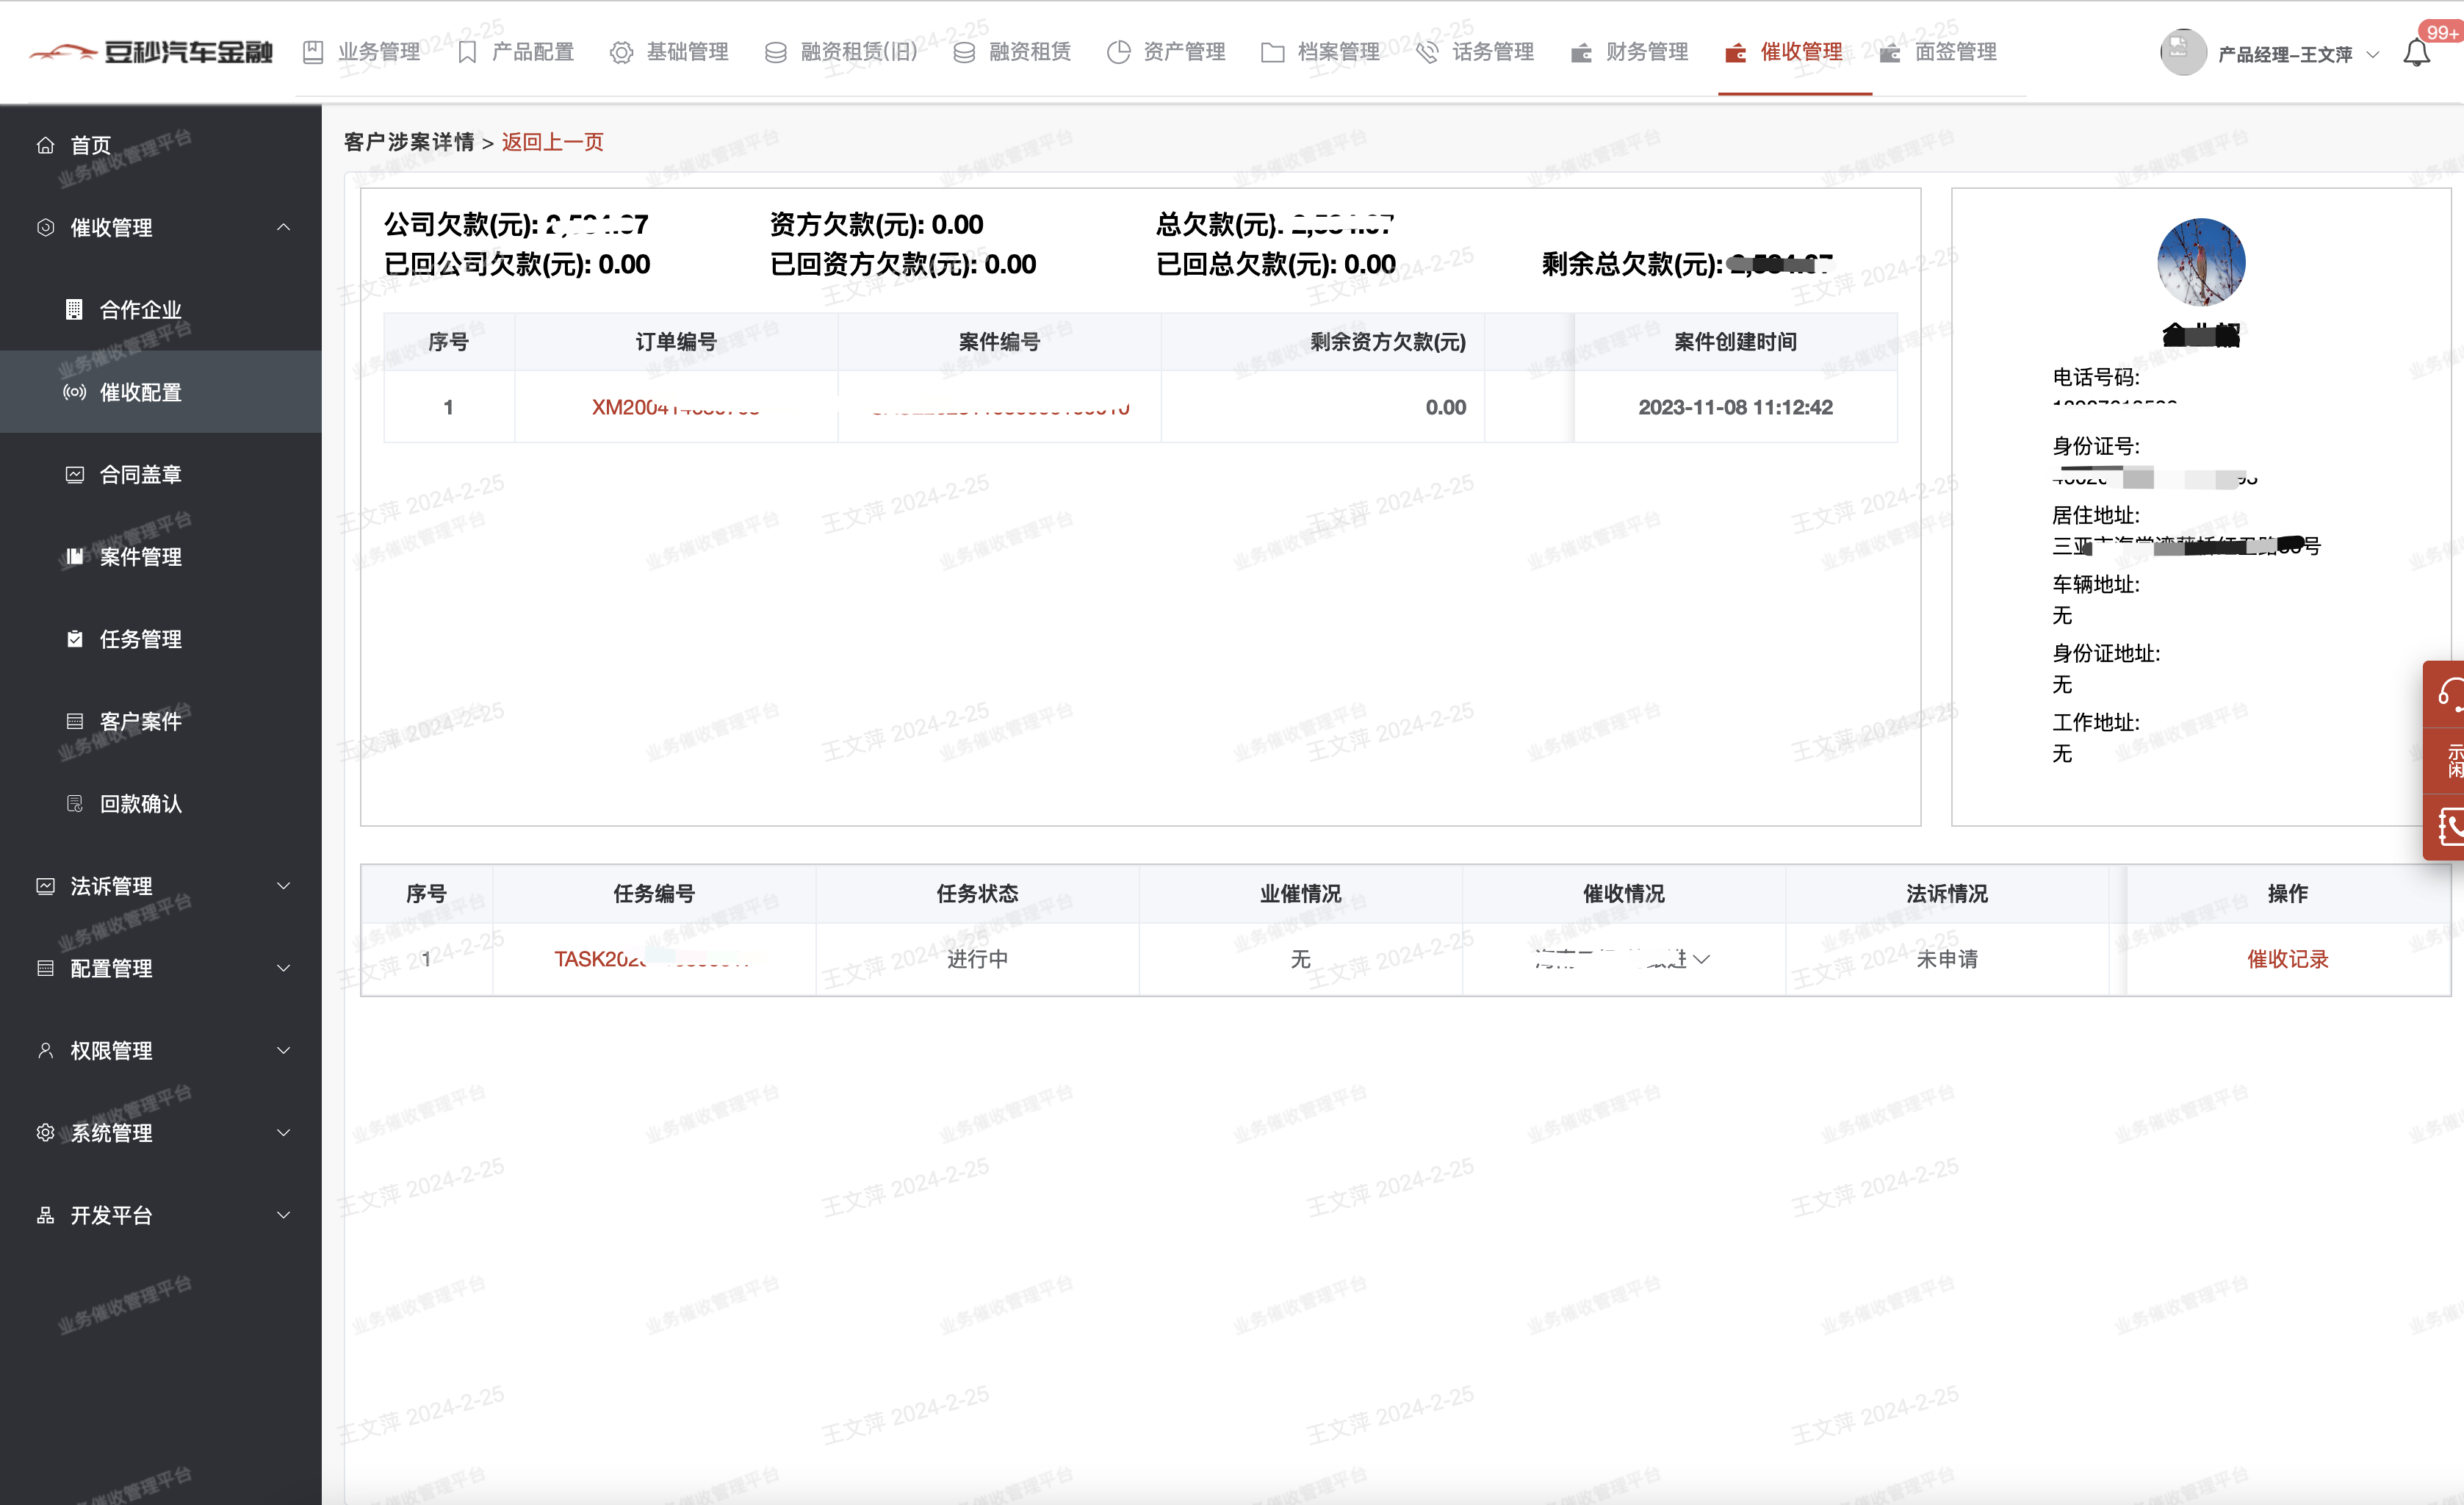
Task: Click the 返回上一页 link
Action: [552, 142]
